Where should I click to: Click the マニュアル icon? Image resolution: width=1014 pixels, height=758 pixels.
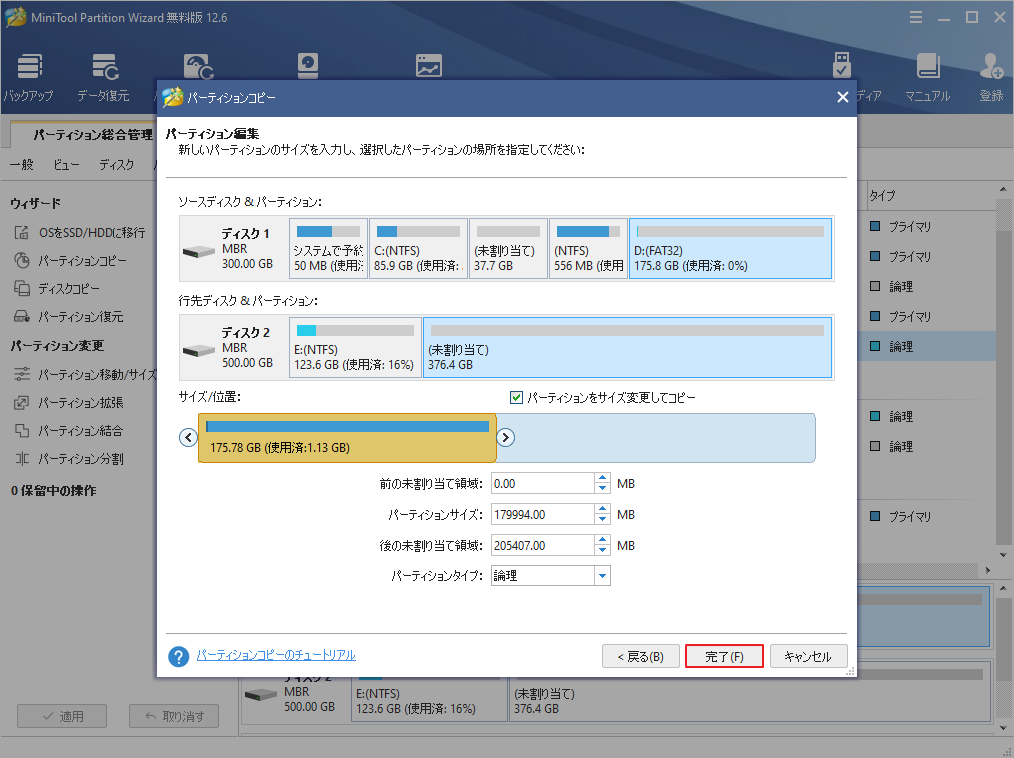928,75
